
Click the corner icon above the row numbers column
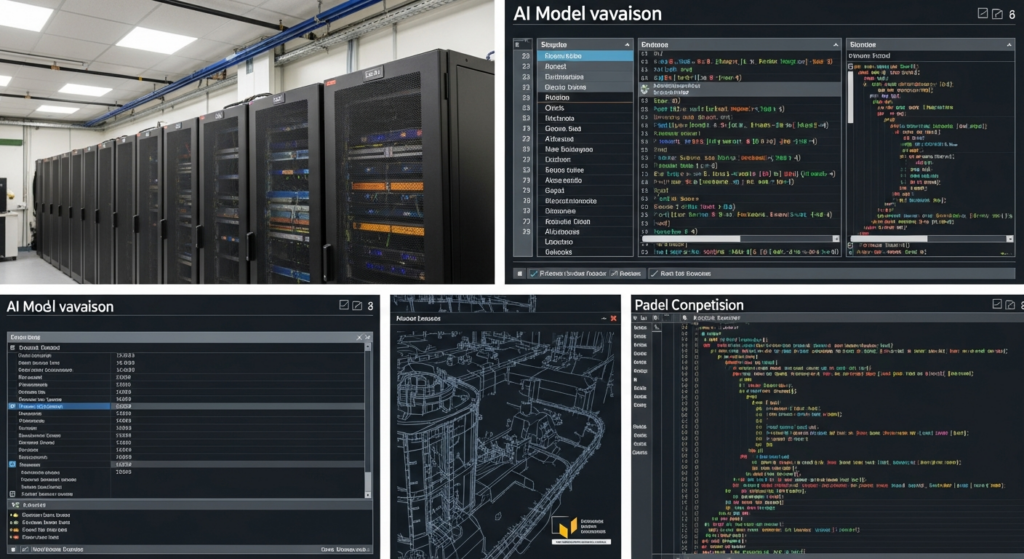tap(517, 44)
